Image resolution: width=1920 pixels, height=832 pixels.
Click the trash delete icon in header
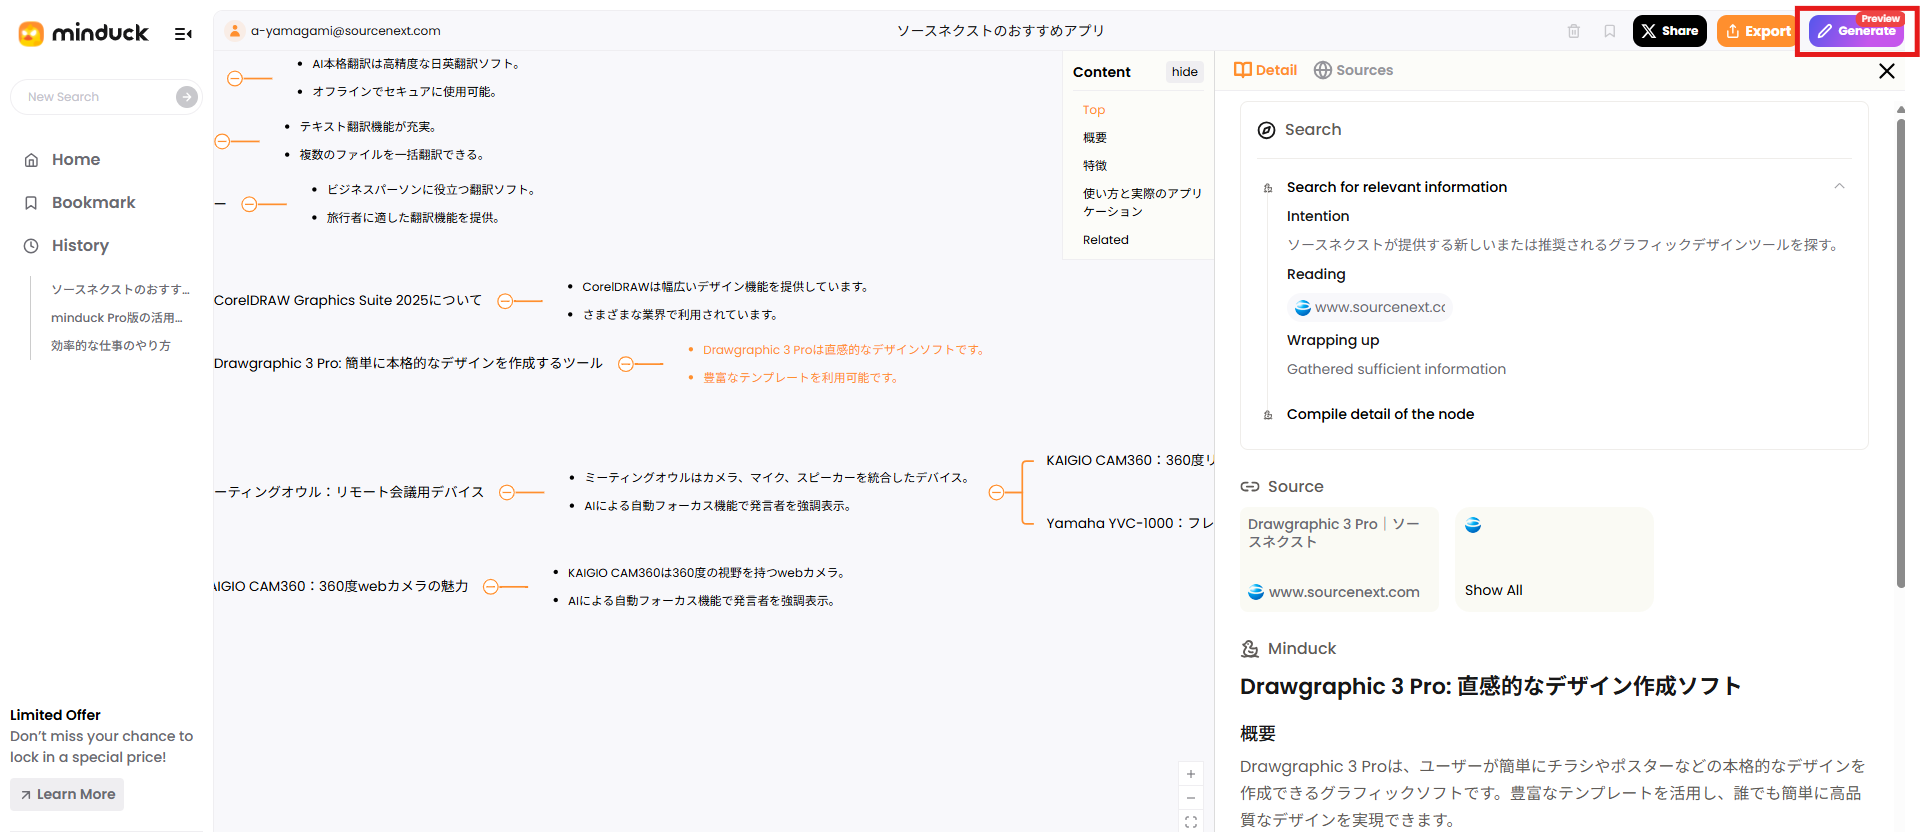[1573, 31]
